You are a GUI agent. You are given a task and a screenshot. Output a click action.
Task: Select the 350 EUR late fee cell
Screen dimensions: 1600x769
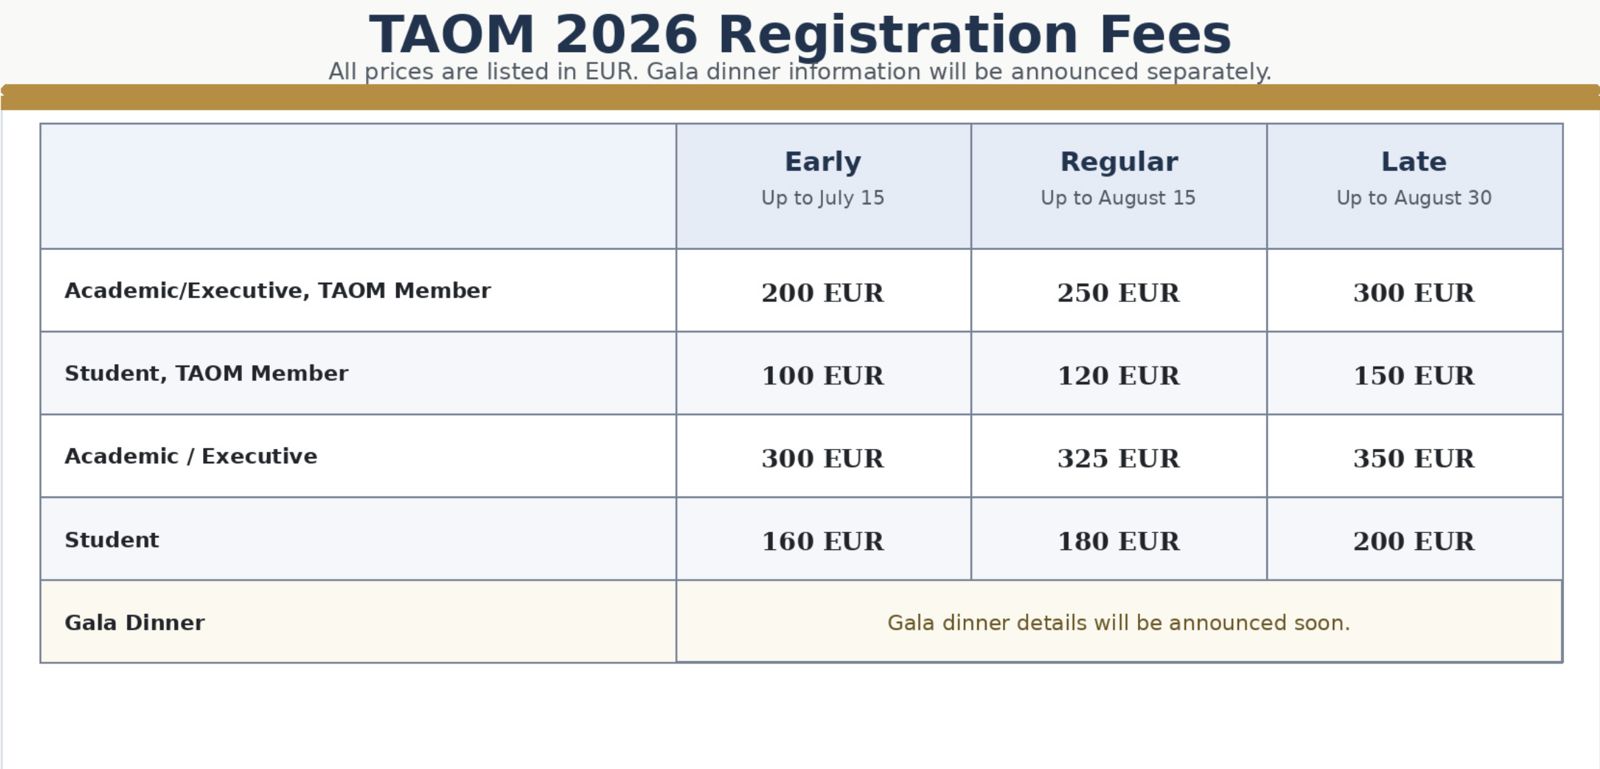(1414, 459)
